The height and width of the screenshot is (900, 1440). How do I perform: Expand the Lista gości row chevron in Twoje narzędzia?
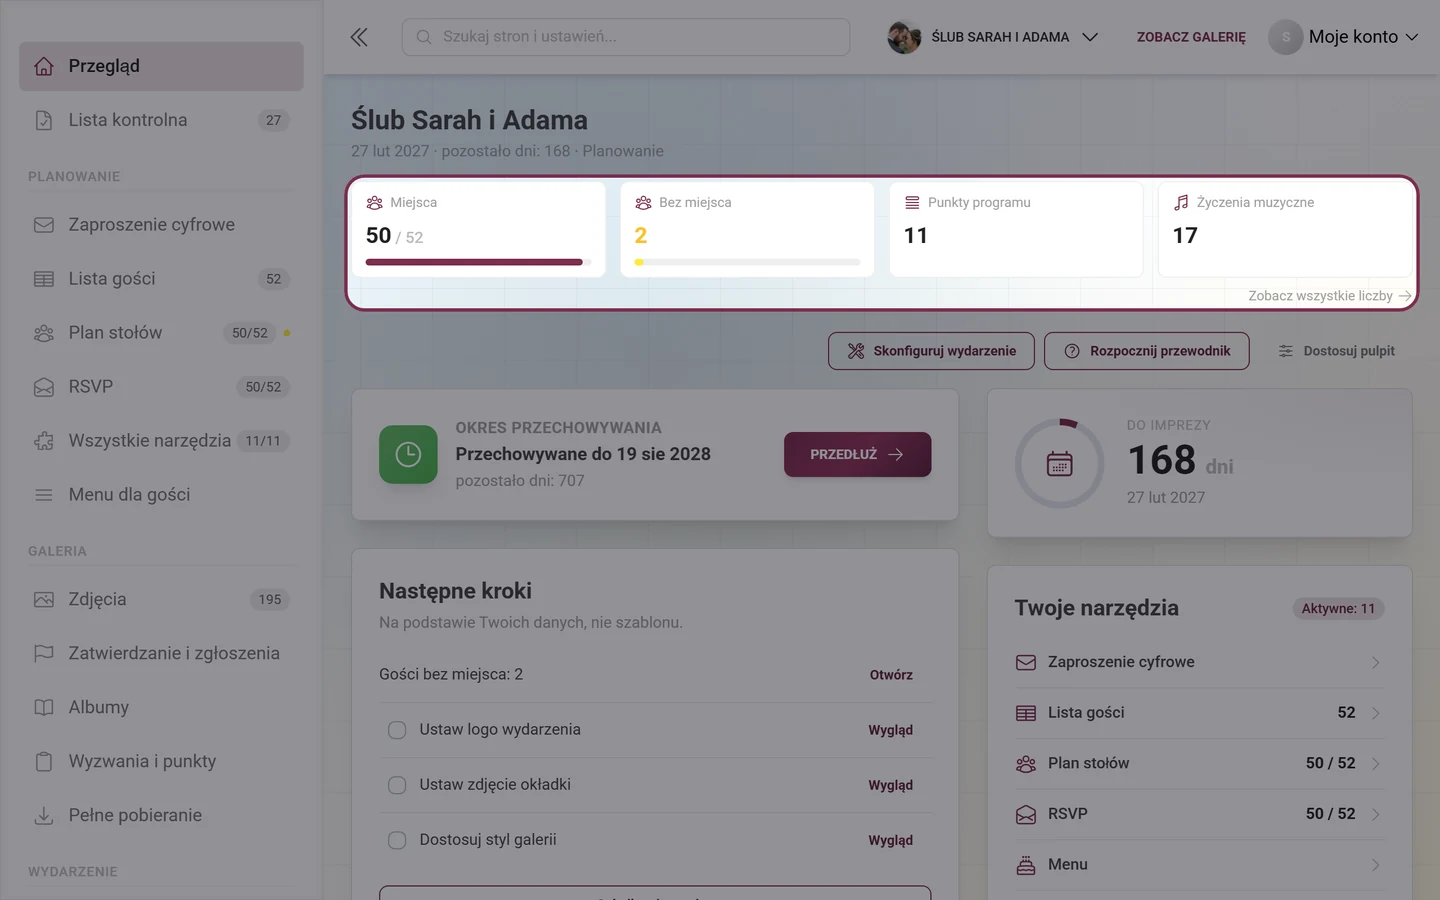(1376, 713)
